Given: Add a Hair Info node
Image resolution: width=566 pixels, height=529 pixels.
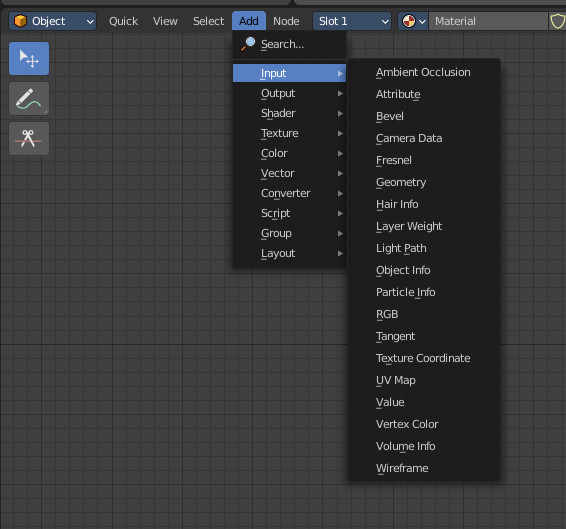Looking at the screenshot, I should [x=424, y=204].
